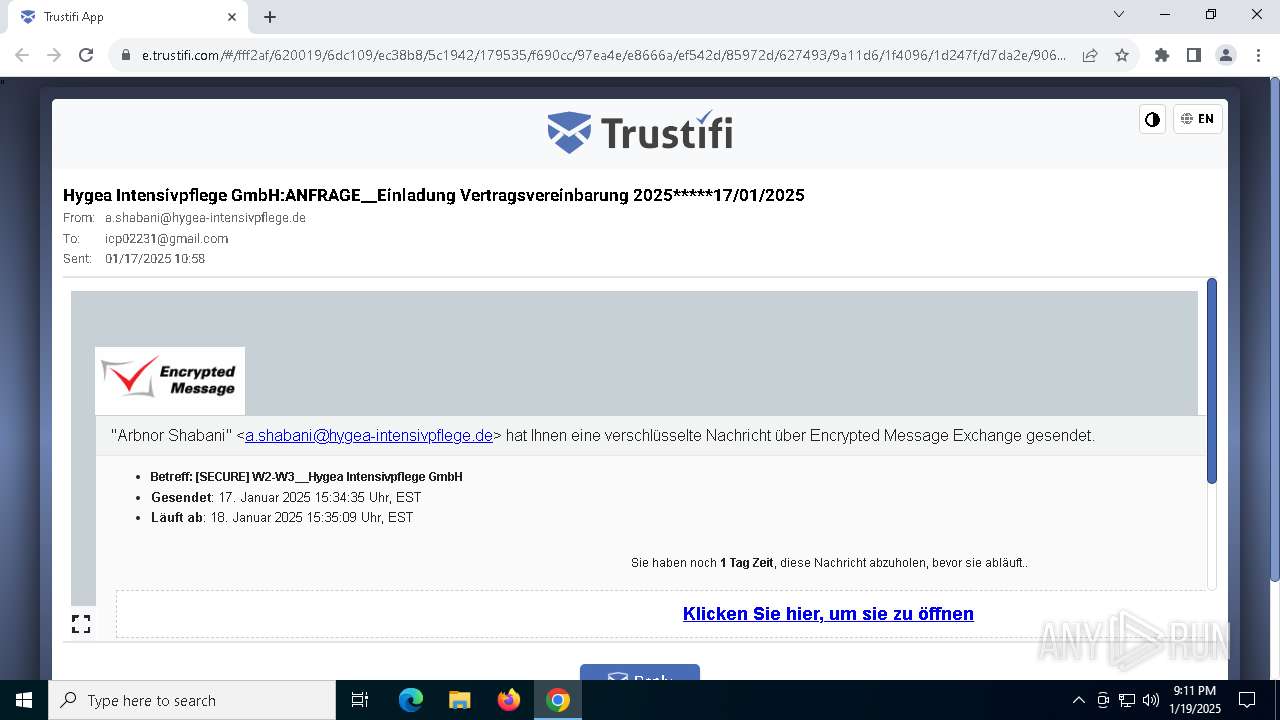Launch Microsoft Edge from taskbar
1280x720 pixels.
click(411, 700)
